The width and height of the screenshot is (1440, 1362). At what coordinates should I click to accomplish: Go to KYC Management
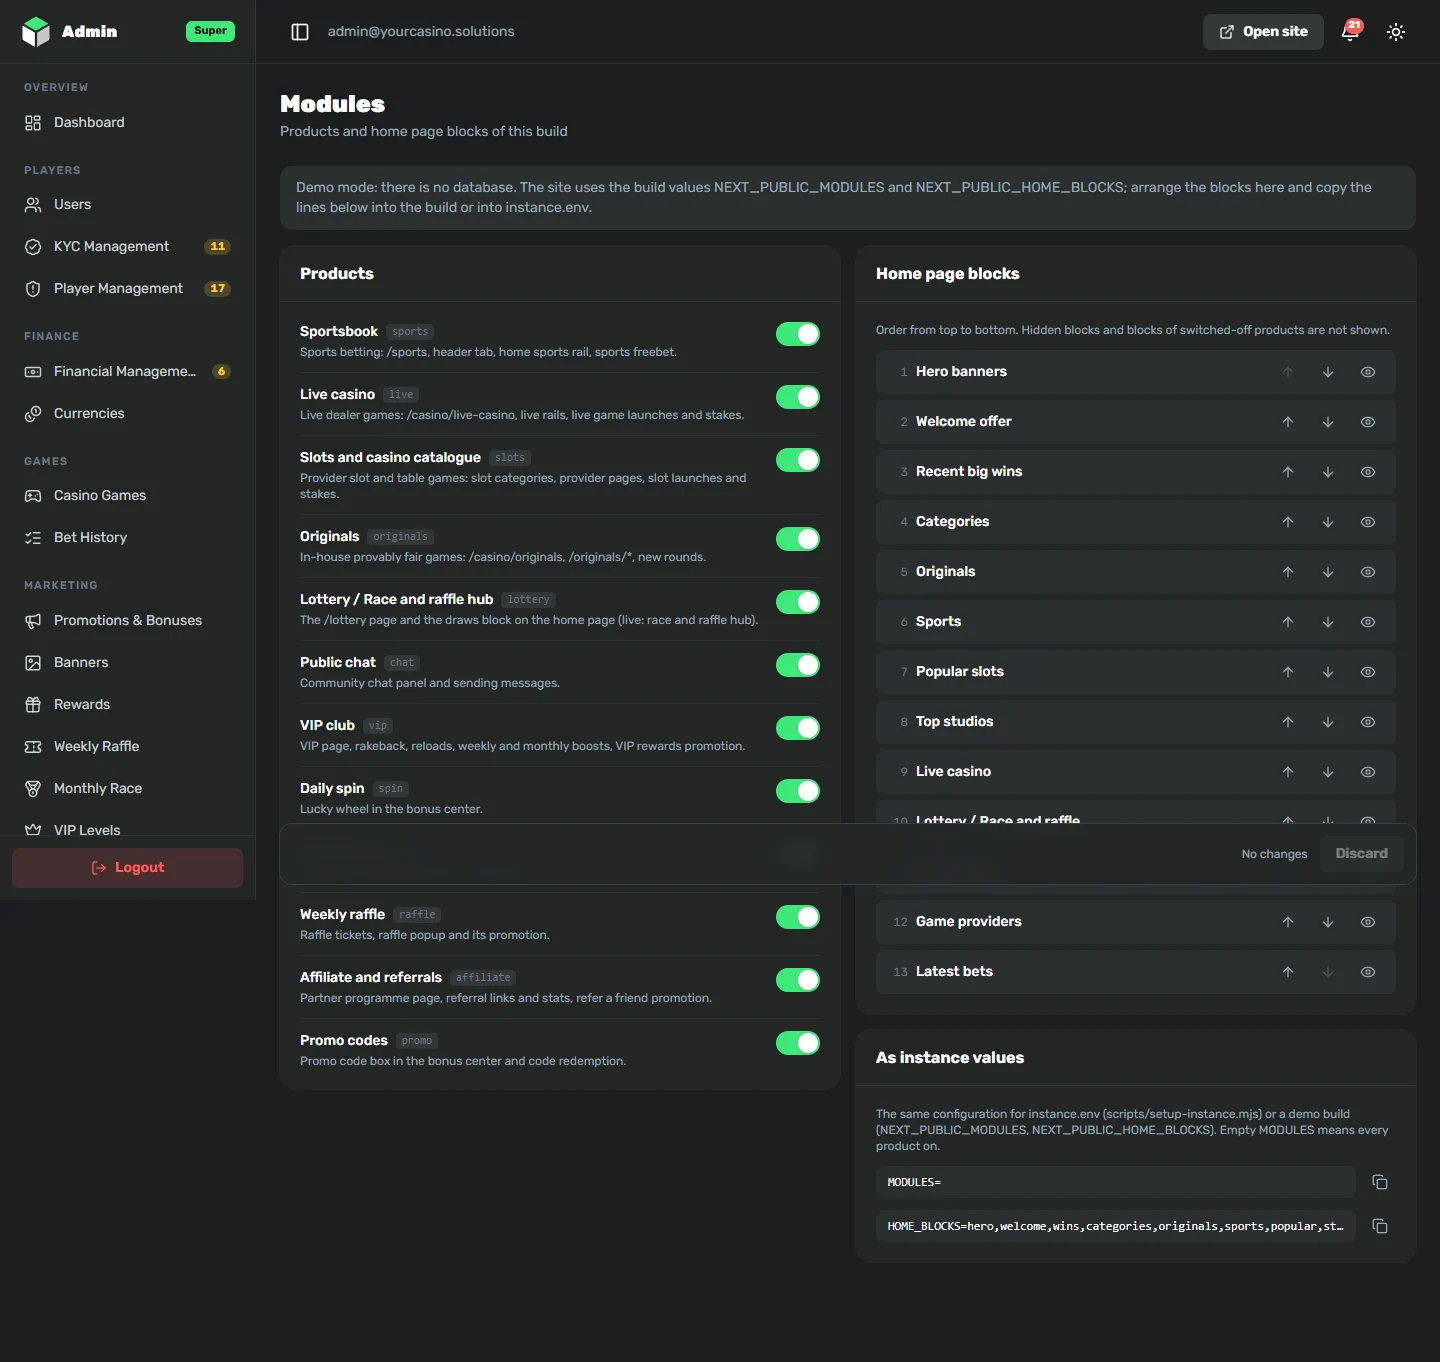coord(127,246)
